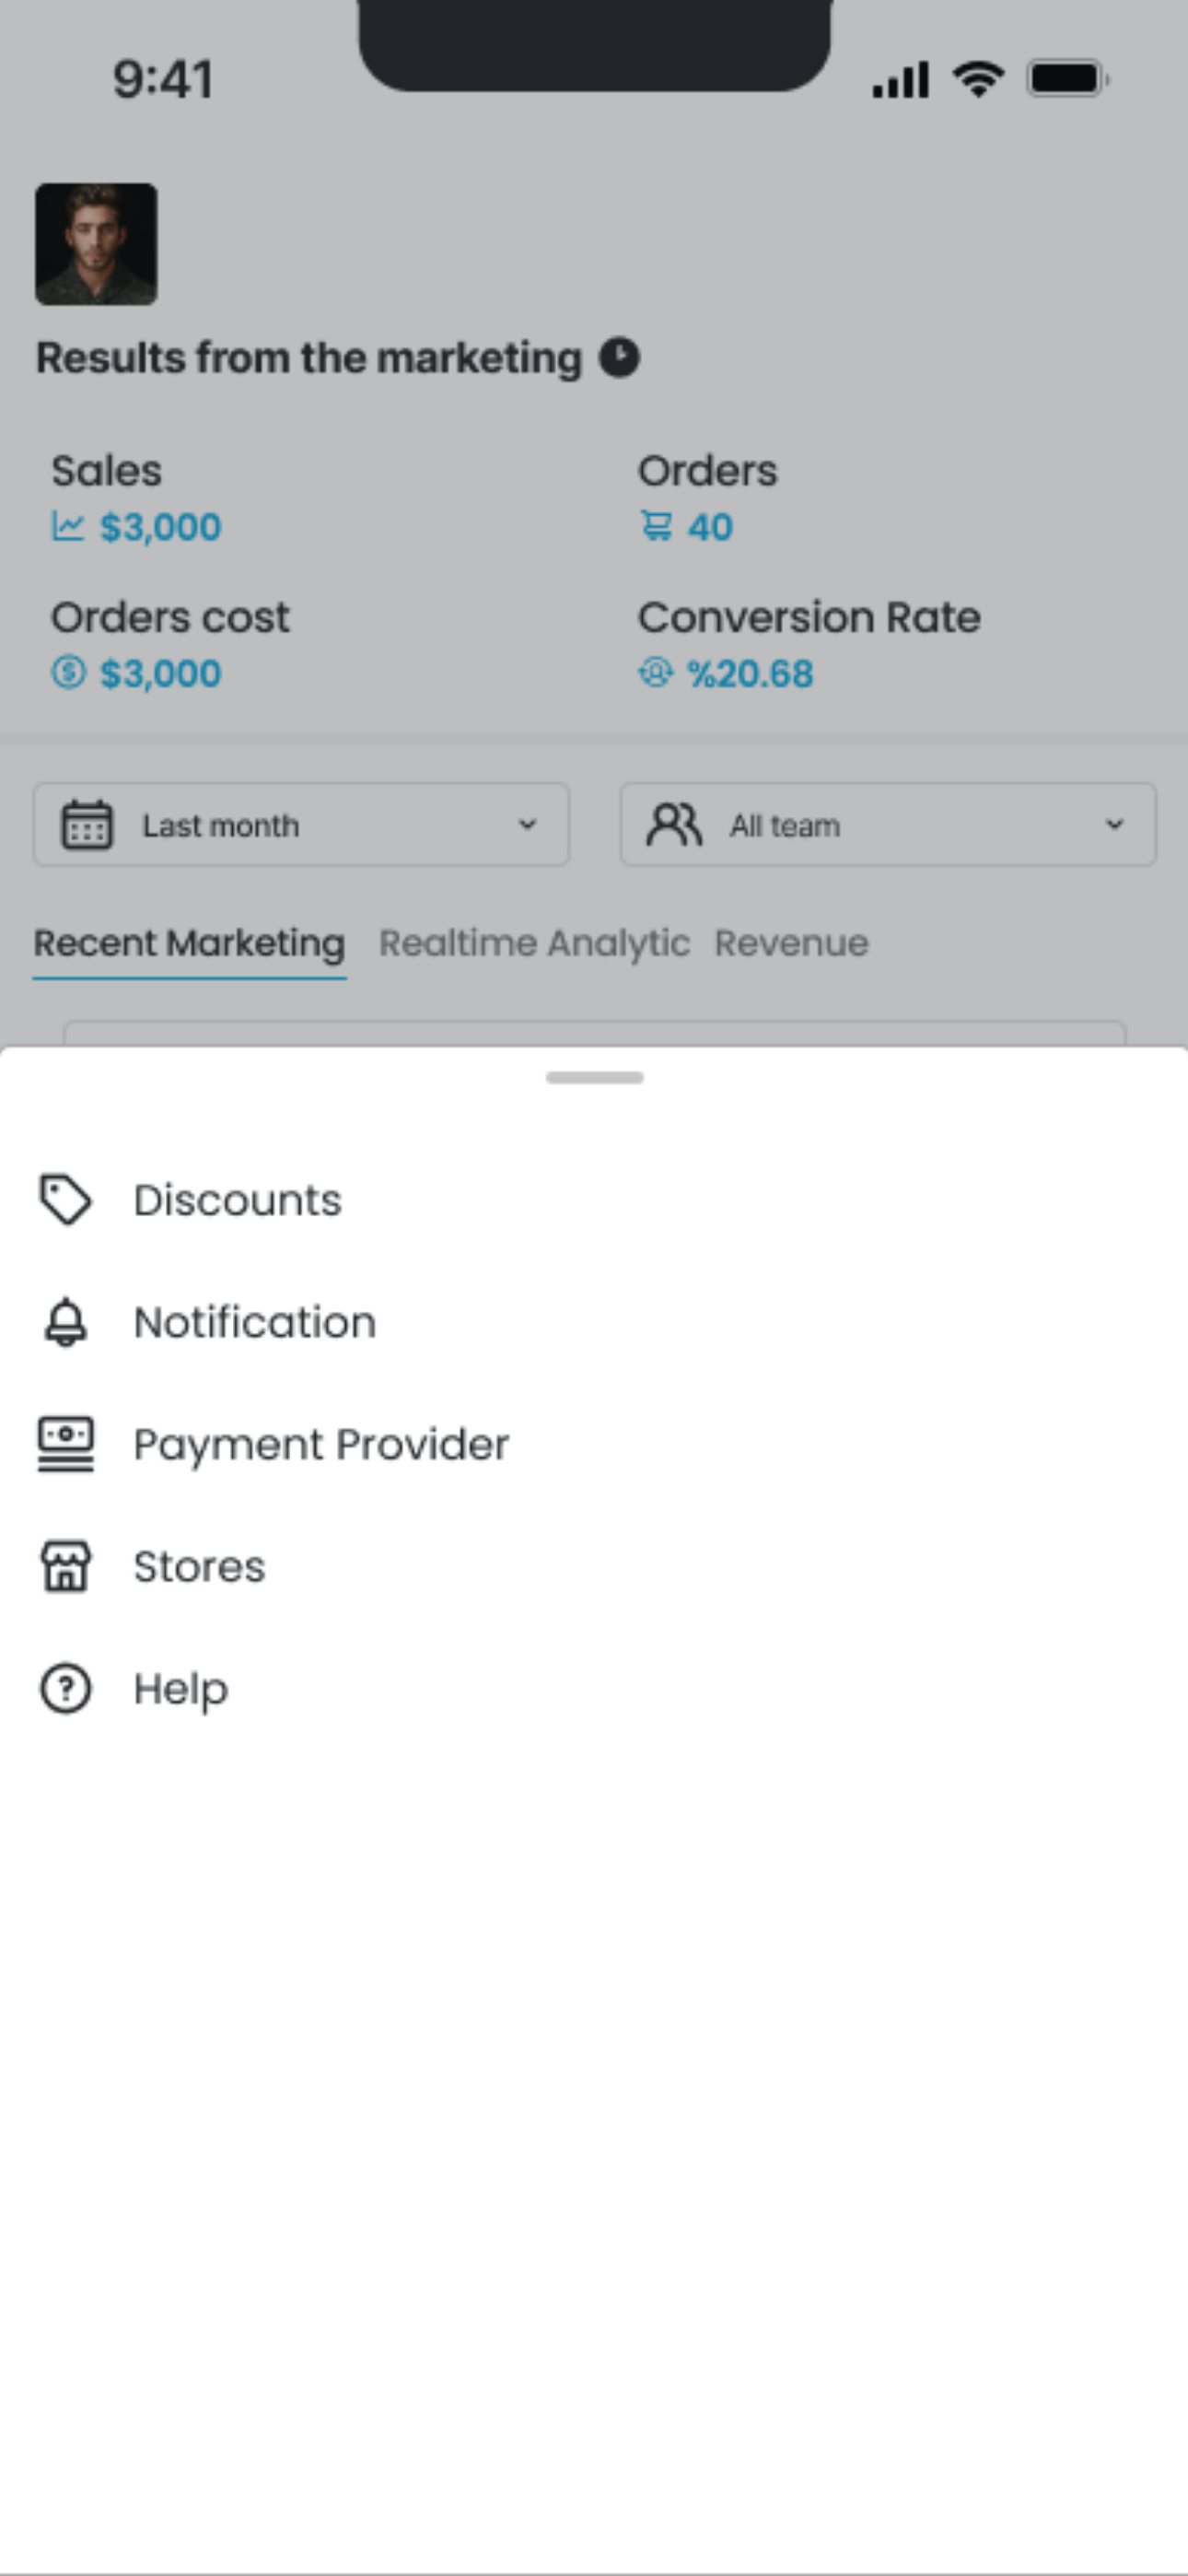Click the clock icon beside marketing title
This screenshot has width=1188, height=2576.
619,357
